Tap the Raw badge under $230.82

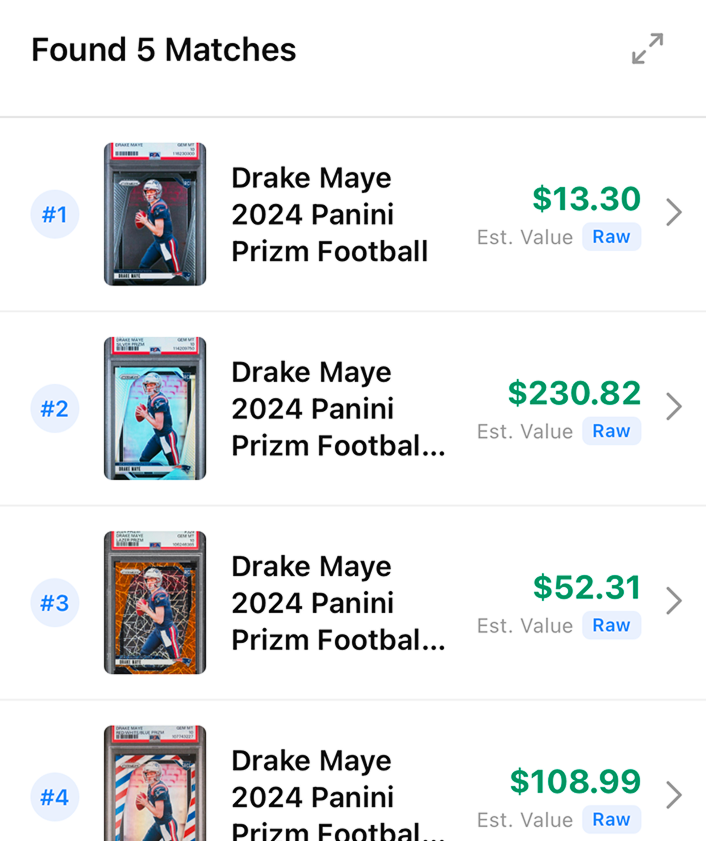611,431
